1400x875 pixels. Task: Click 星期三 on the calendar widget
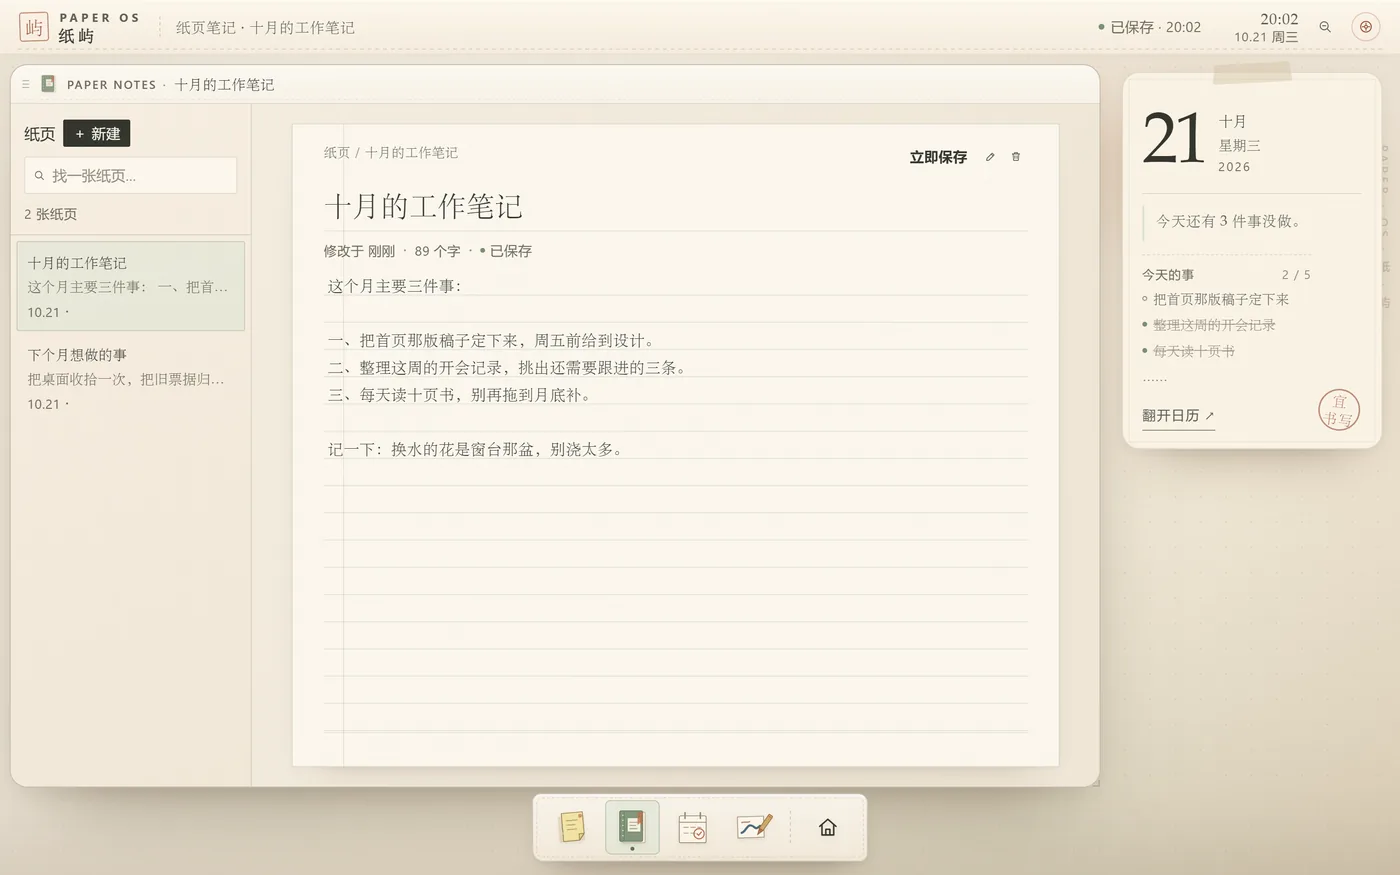[1239, 145]
